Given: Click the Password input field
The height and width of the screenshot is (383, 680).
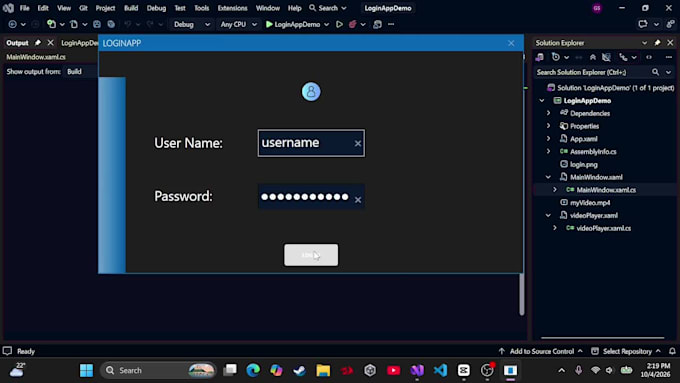Looking at the screenshot, I should click(311, 197).
